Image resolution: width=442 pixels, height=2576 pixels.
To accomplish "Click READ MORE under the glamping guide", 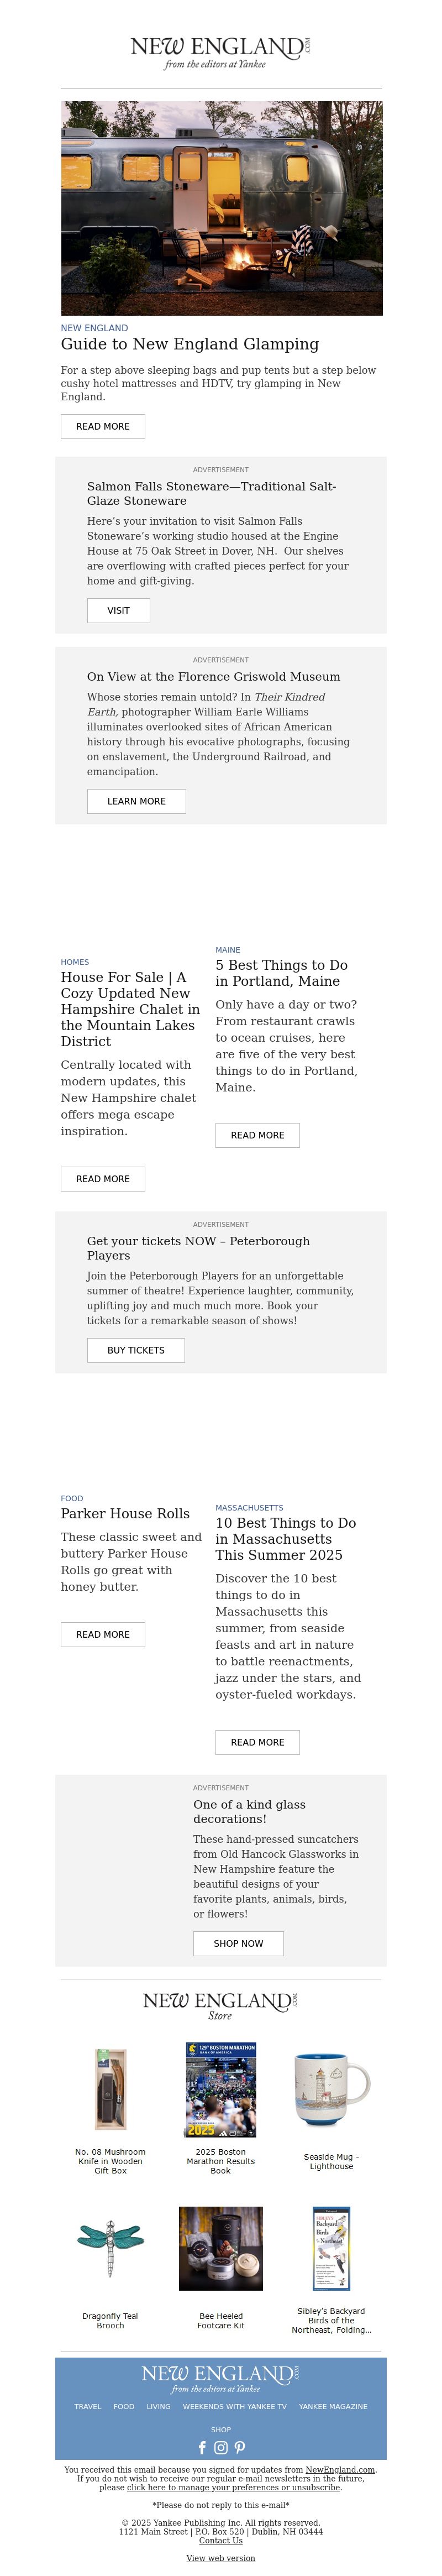I will (x=103, y=426).
